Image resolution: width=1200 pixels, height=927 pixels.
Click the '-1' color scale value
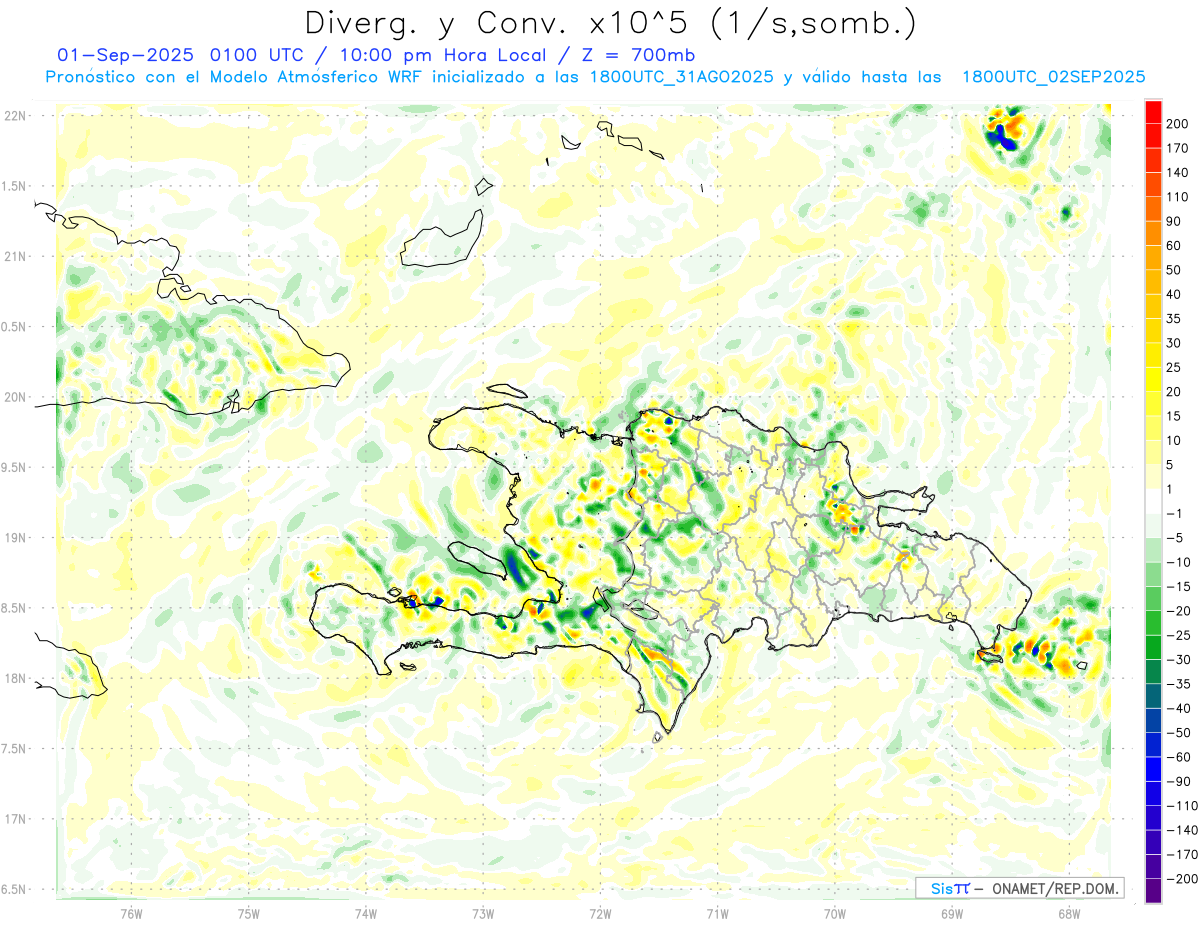click(x=1175, y=513)
